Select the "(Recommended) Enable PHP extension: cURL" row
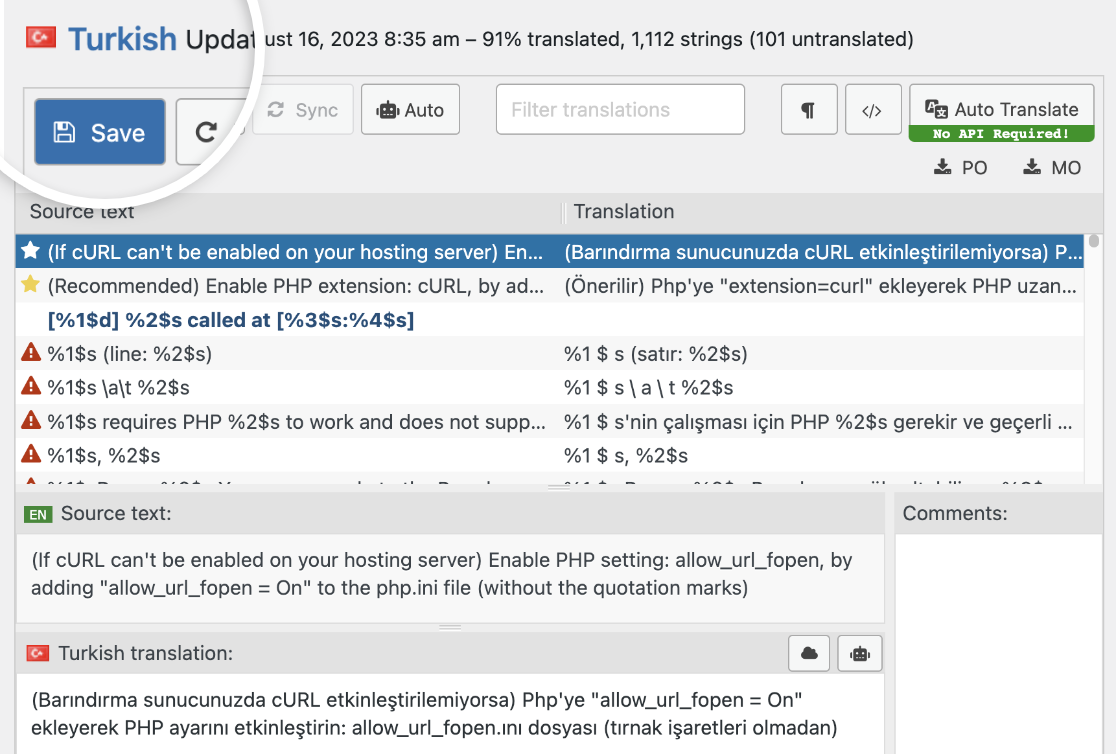1116x754 pixels. pyautogui.click(x=549, y=286)
